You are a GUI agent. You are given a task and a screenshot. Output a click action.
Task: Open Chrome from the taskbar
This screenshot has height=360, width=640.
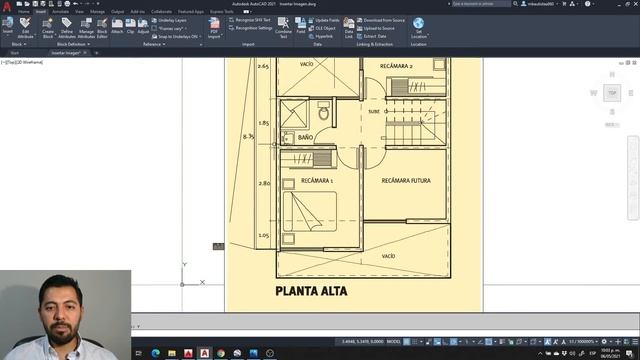tap(221, 353)
